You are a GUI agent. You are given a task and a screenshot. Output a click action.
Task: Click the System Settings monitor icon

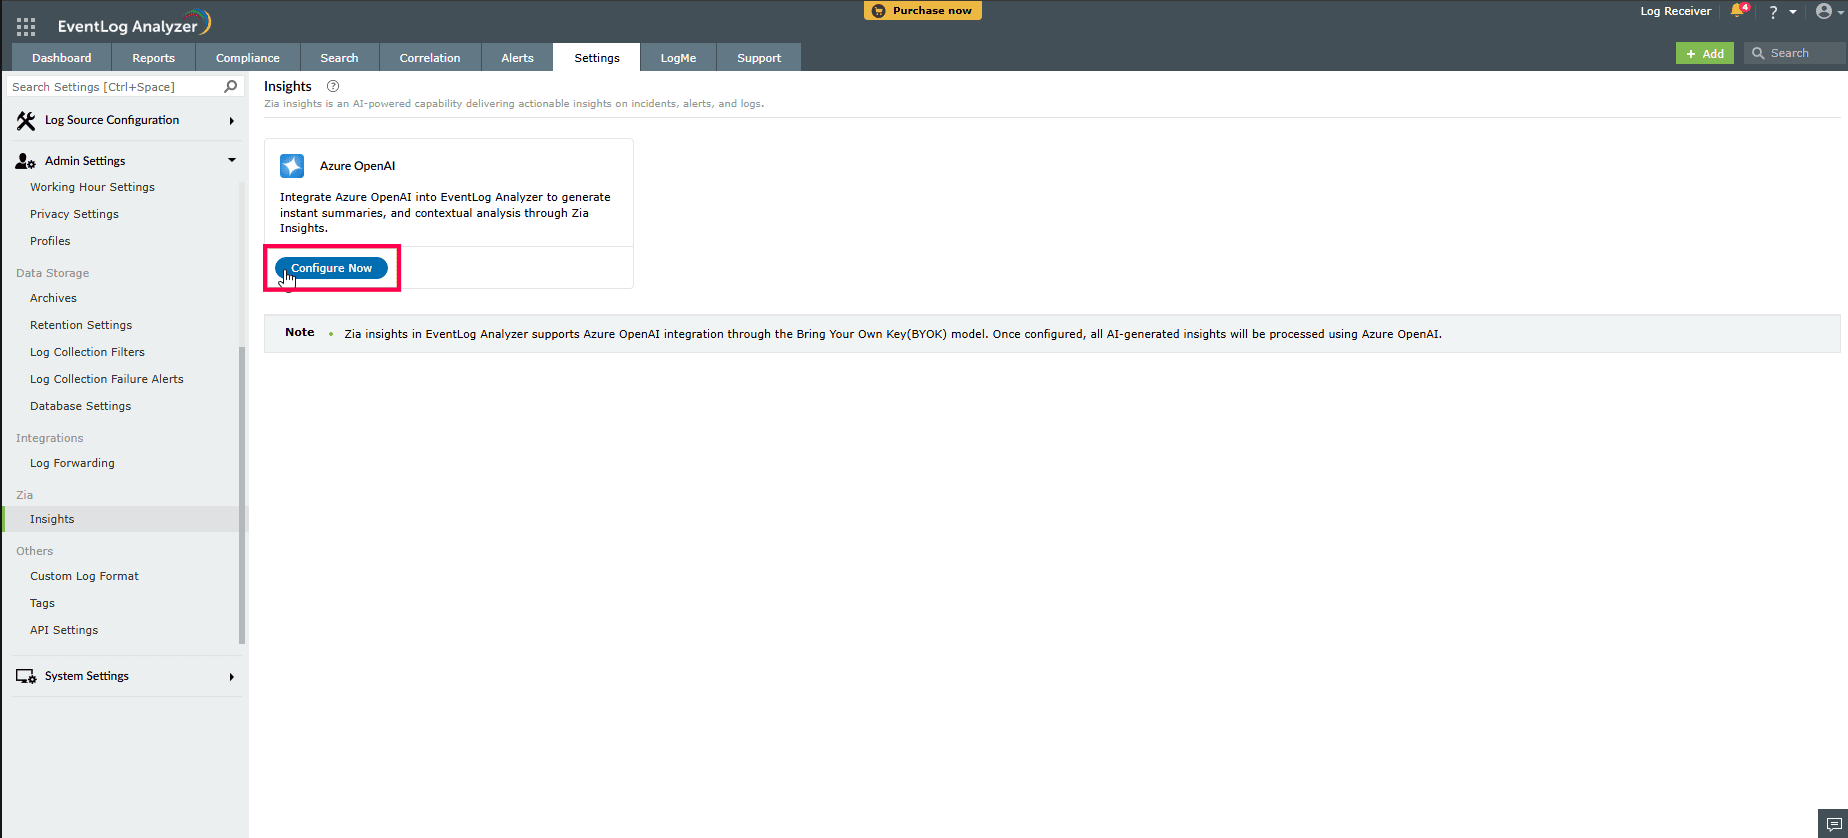pos(26,677)
